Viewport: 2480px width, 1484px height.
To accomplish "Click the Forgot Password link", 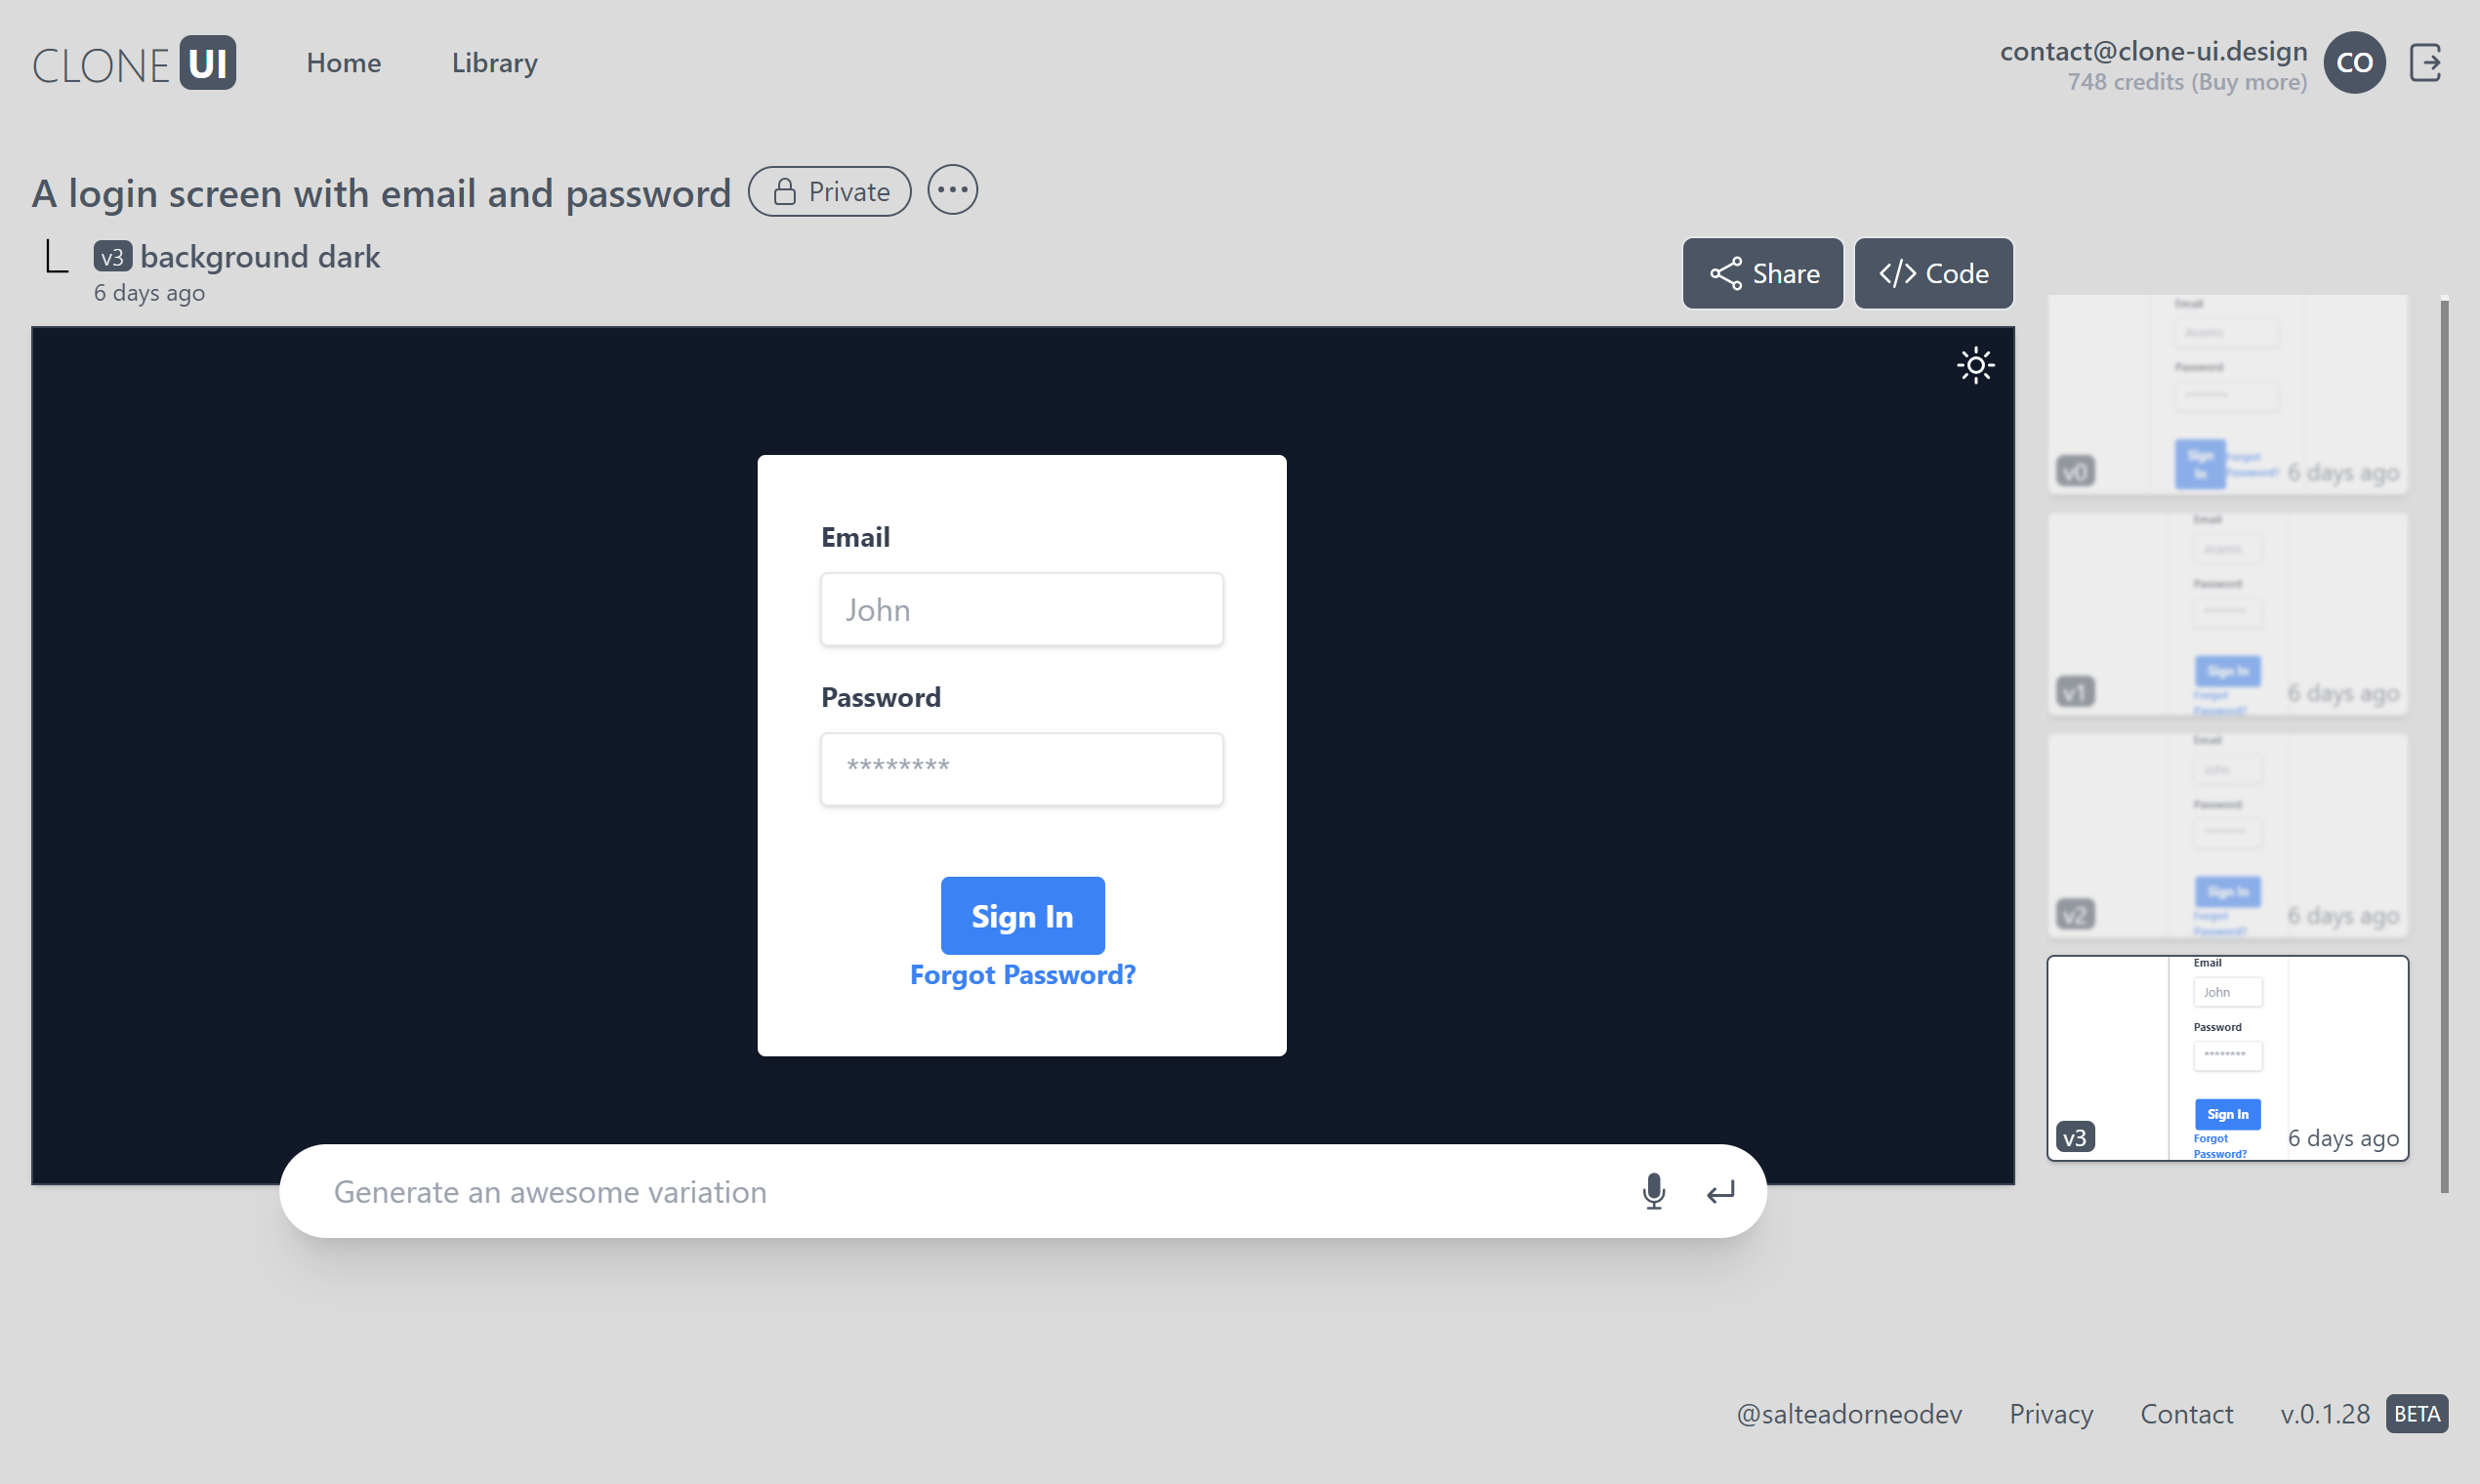I will pos(1021,973).
